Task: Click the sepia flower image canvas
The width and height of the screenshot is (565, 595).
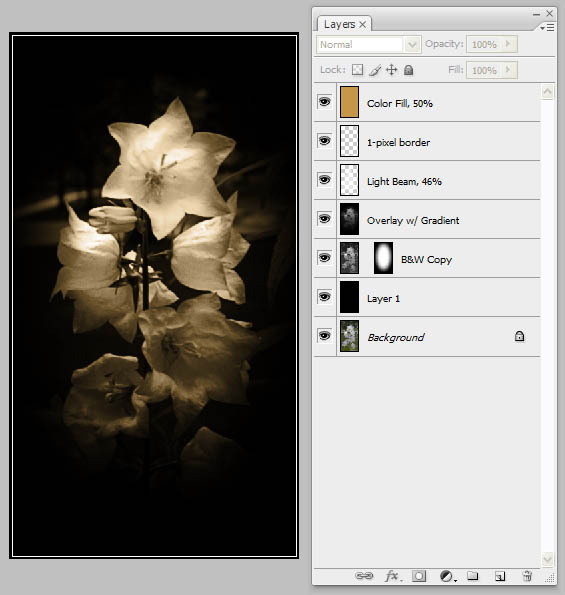Action: [x=154, y=296]
